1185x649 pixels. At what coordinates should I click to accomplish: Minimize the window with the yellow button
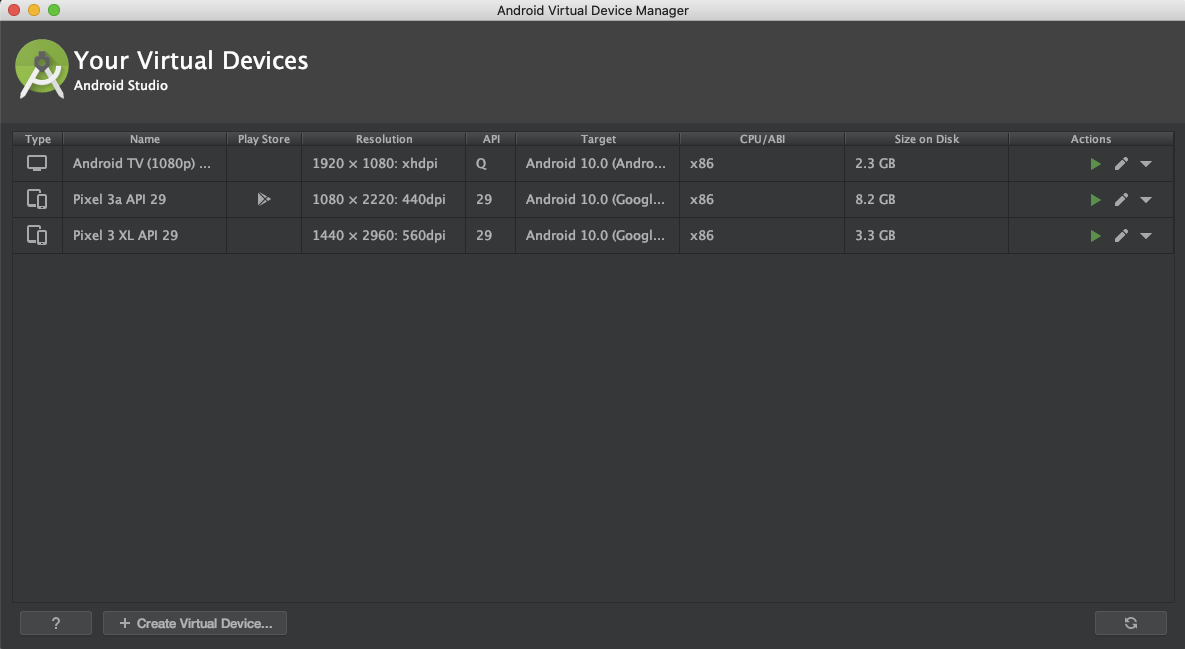[x=34, y=10]
